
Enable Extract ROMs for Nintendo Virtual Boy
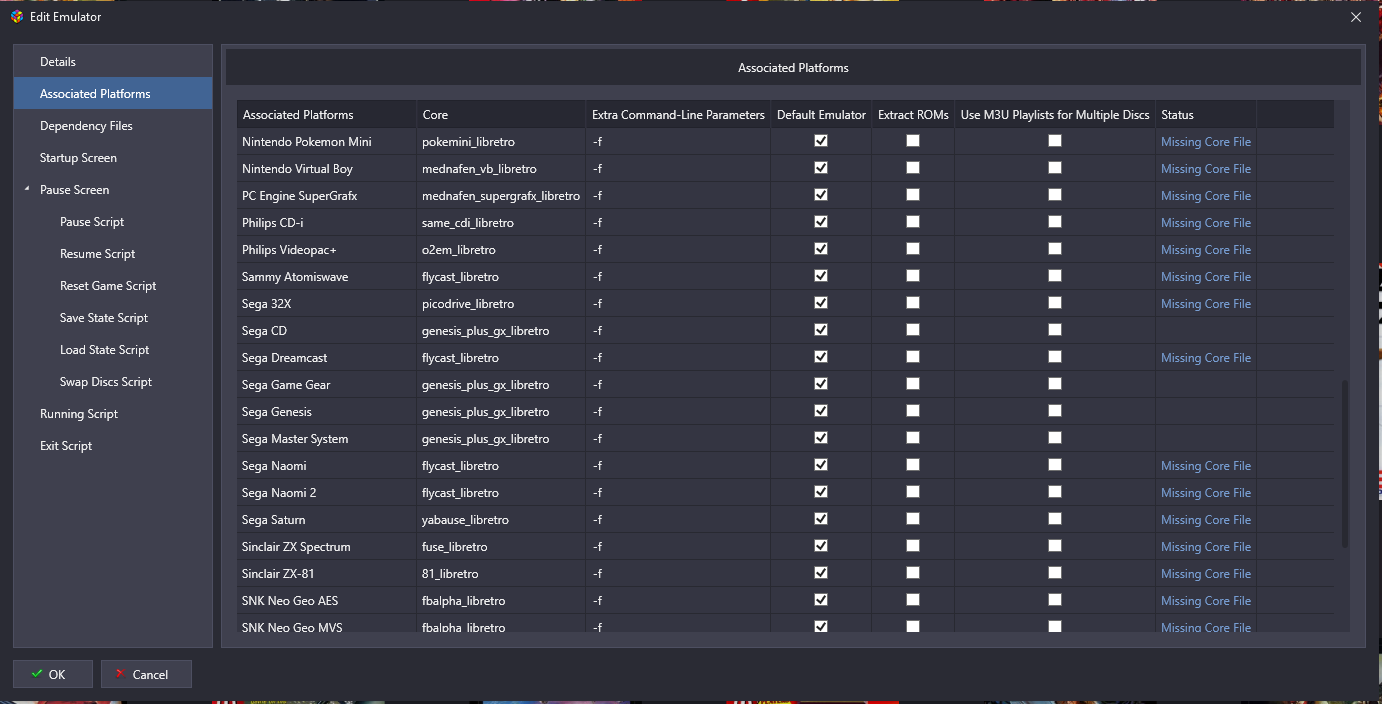pos(913,168)
